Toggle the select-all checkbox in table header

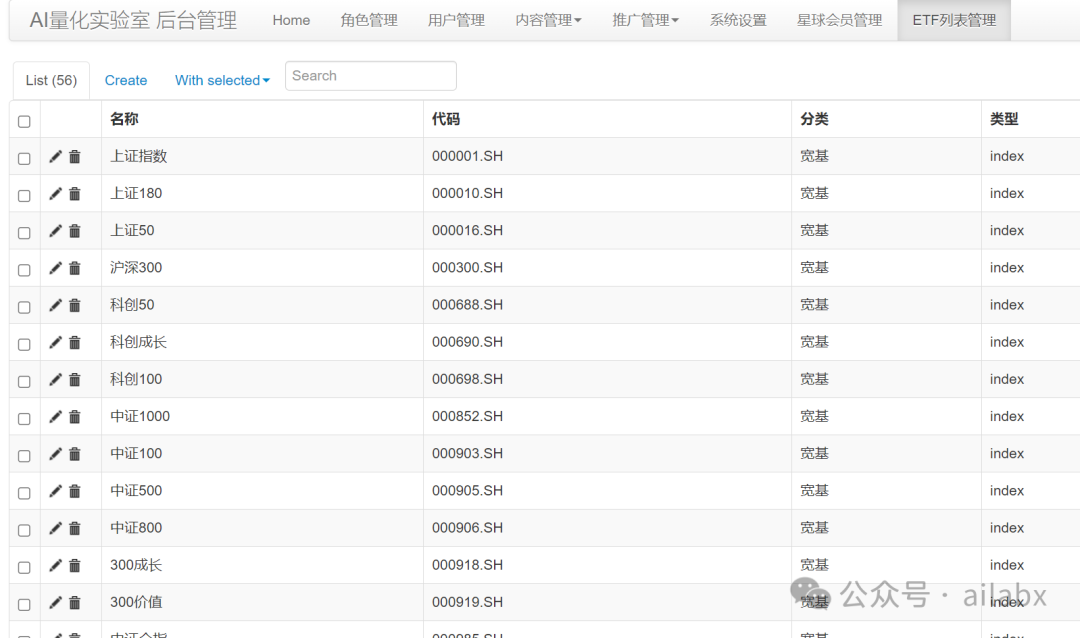coord(24,121)
